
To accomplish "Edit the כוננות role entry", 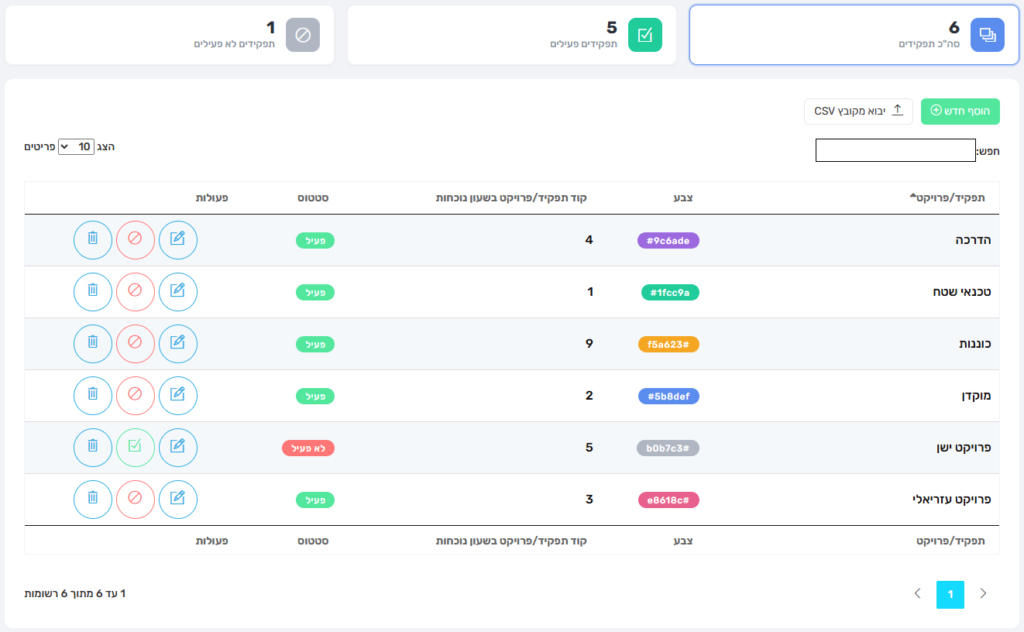I will point(178,343).
